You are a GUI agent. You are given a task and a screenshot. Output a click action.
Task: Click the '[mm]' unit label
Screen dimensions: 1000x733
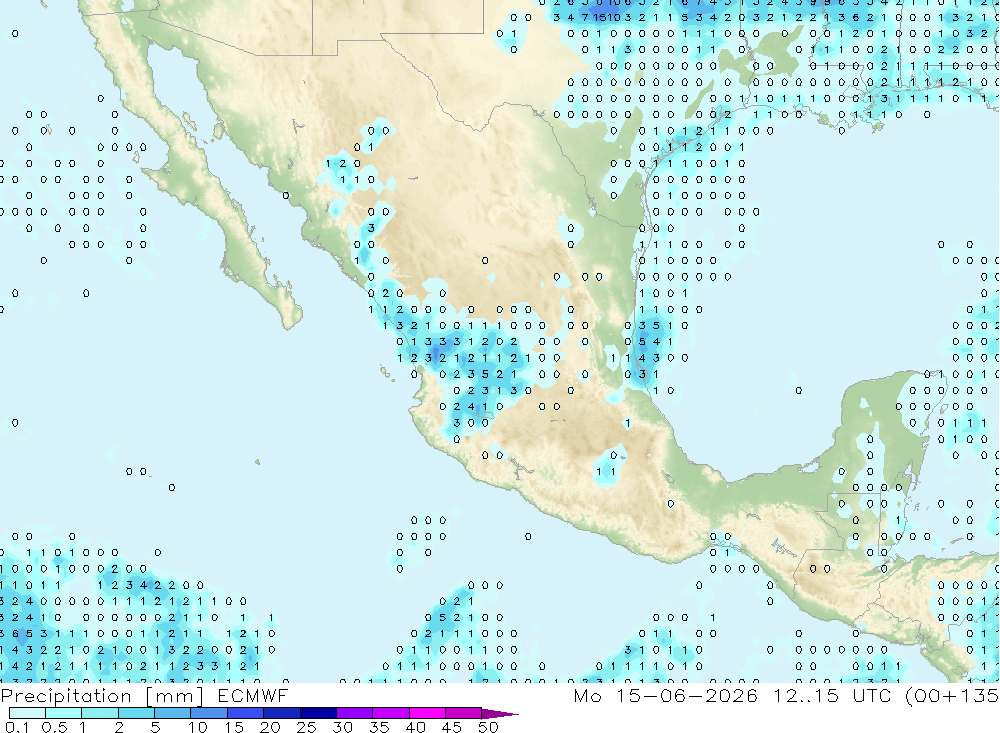pos(175,696)
